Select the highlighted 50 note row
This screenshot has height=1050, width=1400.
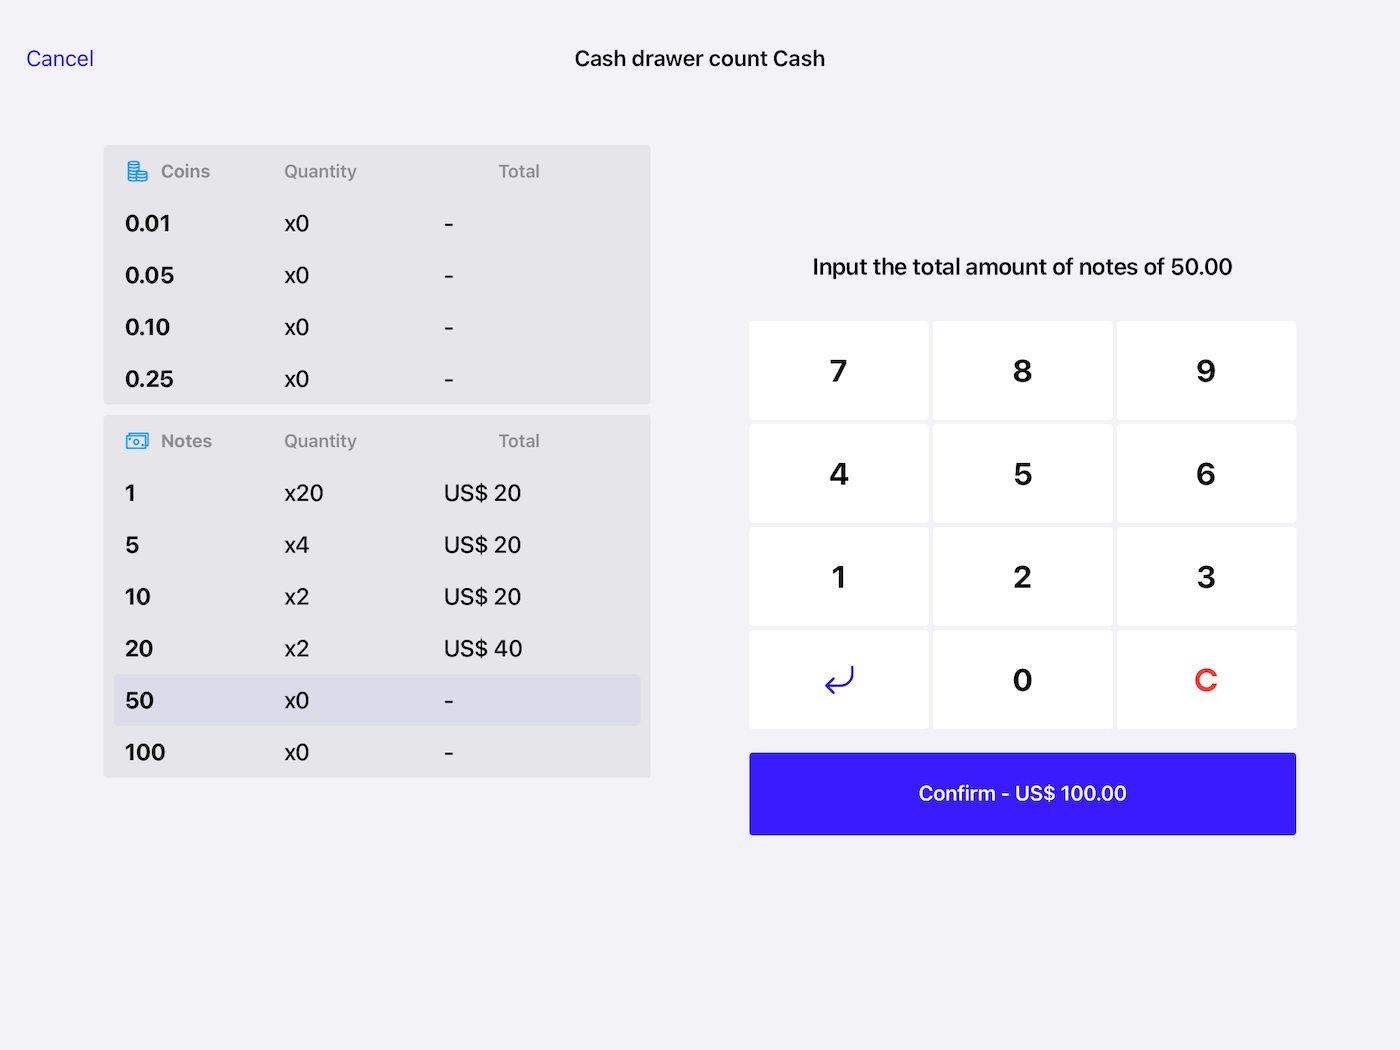click(377, 700)
